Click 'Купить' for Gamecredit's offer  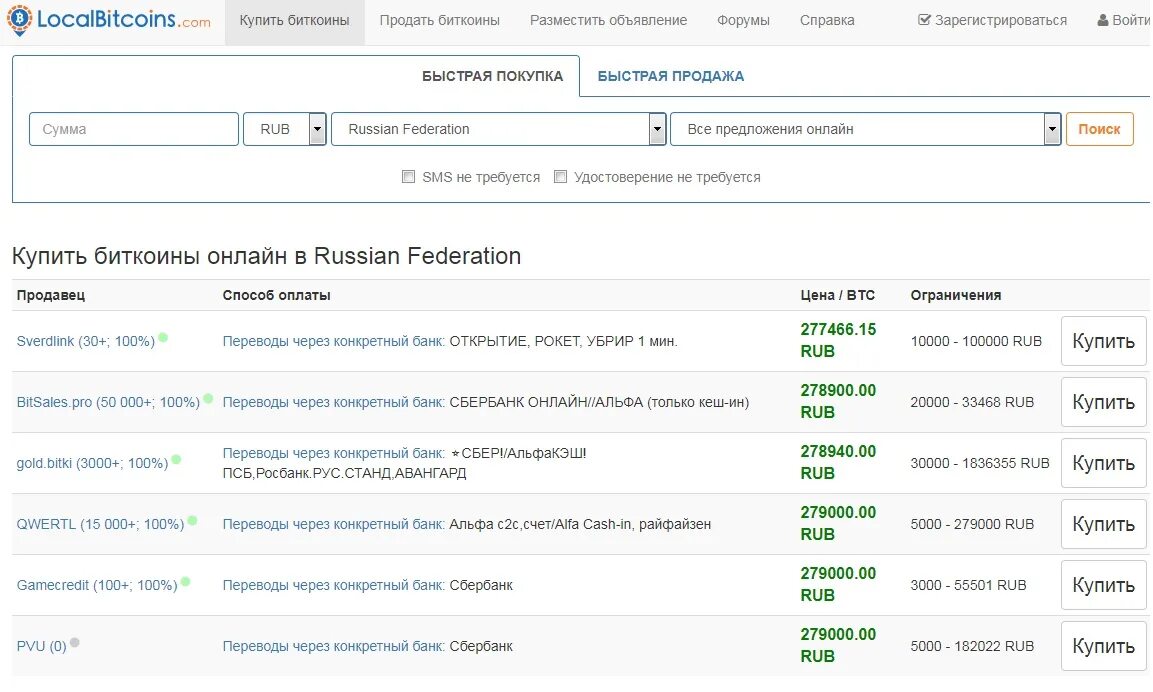pos(1103,585)
